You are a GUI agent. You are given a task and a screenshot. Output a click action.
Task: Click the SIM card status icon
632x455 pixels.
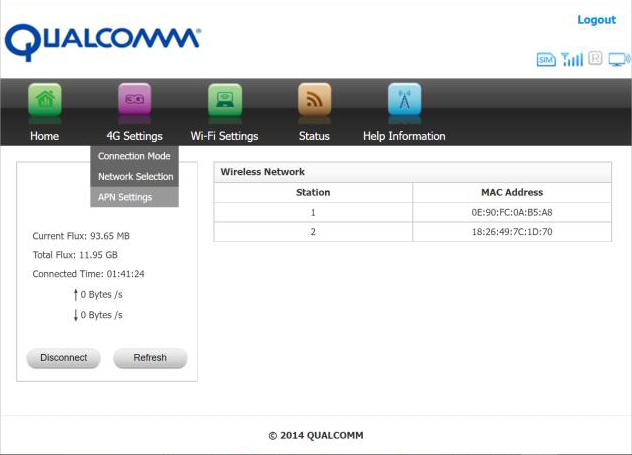(x=546, y=60)
